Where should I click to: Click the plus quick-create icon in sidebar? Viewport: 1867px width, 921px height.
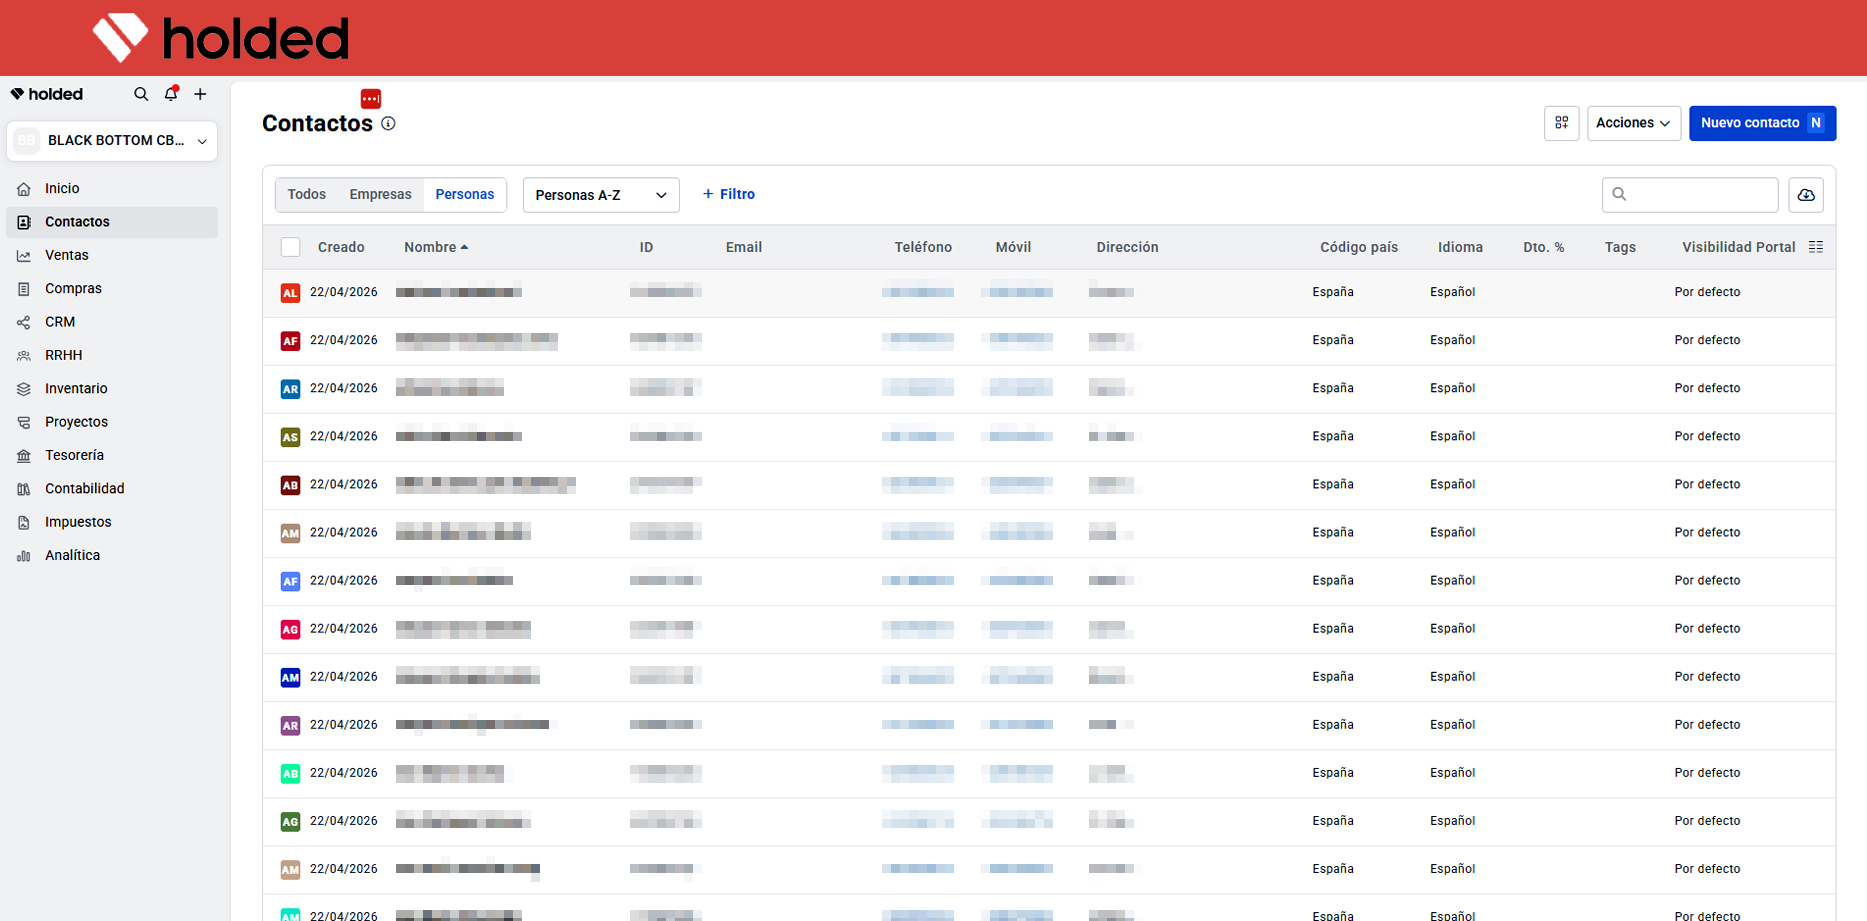pyautogui.click(x=200, y=94)
